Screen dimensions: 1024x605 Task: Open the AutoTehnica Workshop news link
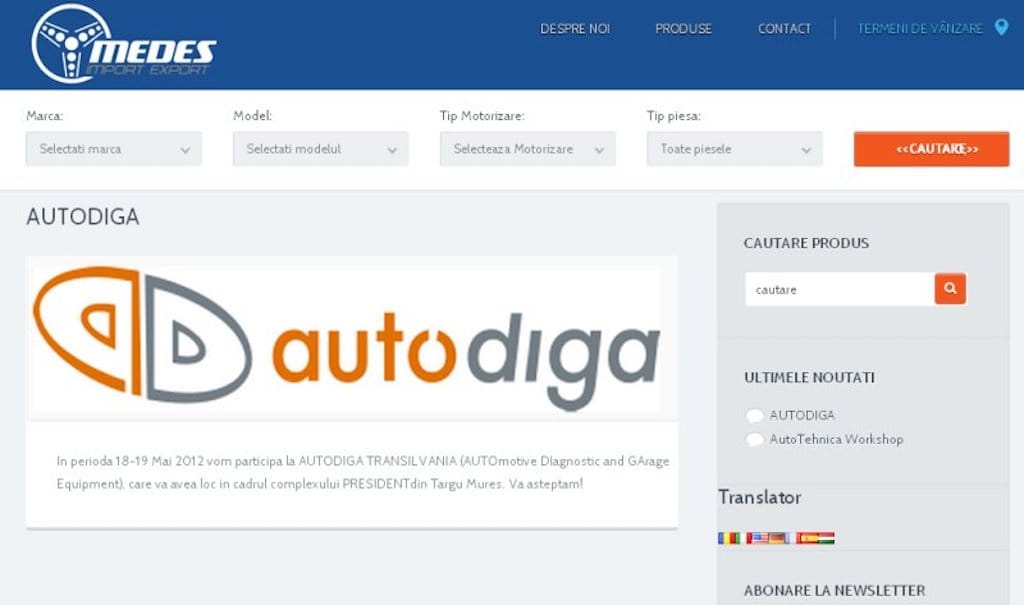click(837, 440)
